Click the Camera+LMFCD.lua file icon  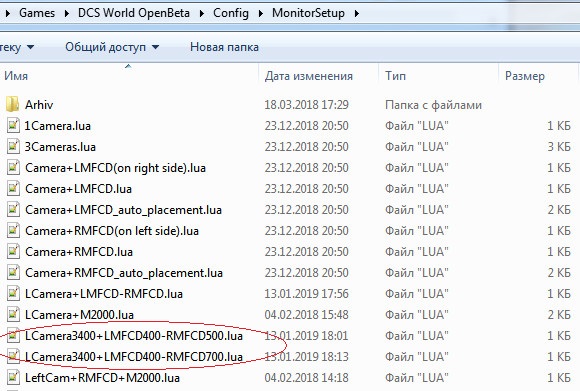coord(13,189)
